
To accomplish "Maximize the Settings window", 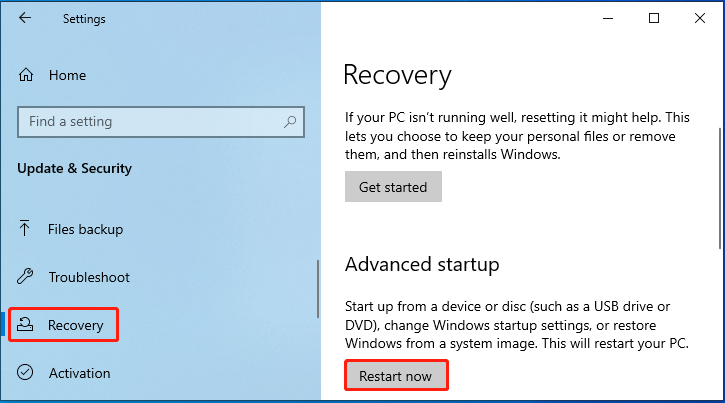I will pos(654,18).
